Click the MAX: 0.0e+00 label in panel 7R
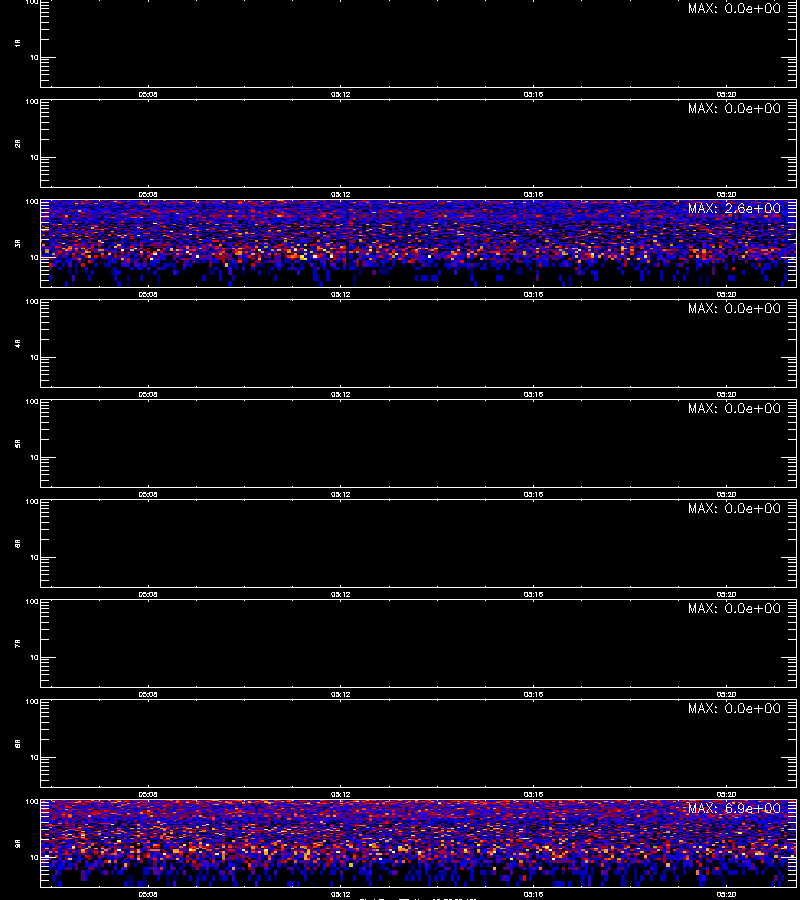The image size is (800, 900). (734, 608)
